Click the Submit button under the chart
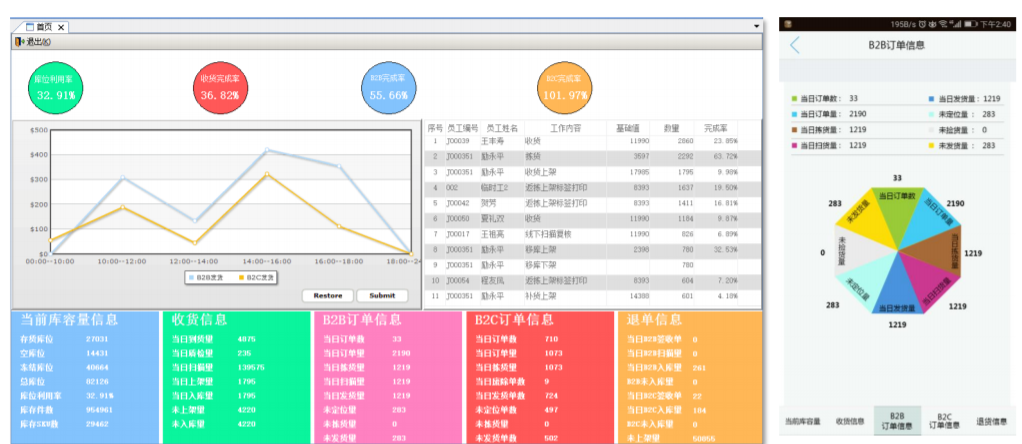The width and height of the screenshot is (1022, 444). click(x=382, y=295)
